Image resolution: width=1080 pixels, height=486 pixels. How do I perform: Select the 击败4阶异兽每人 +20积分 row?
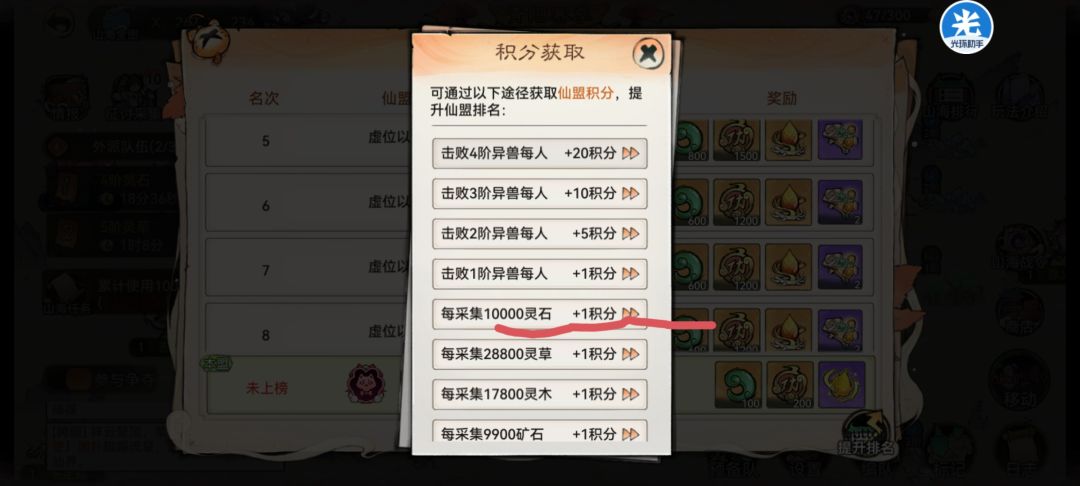(540, 154)
